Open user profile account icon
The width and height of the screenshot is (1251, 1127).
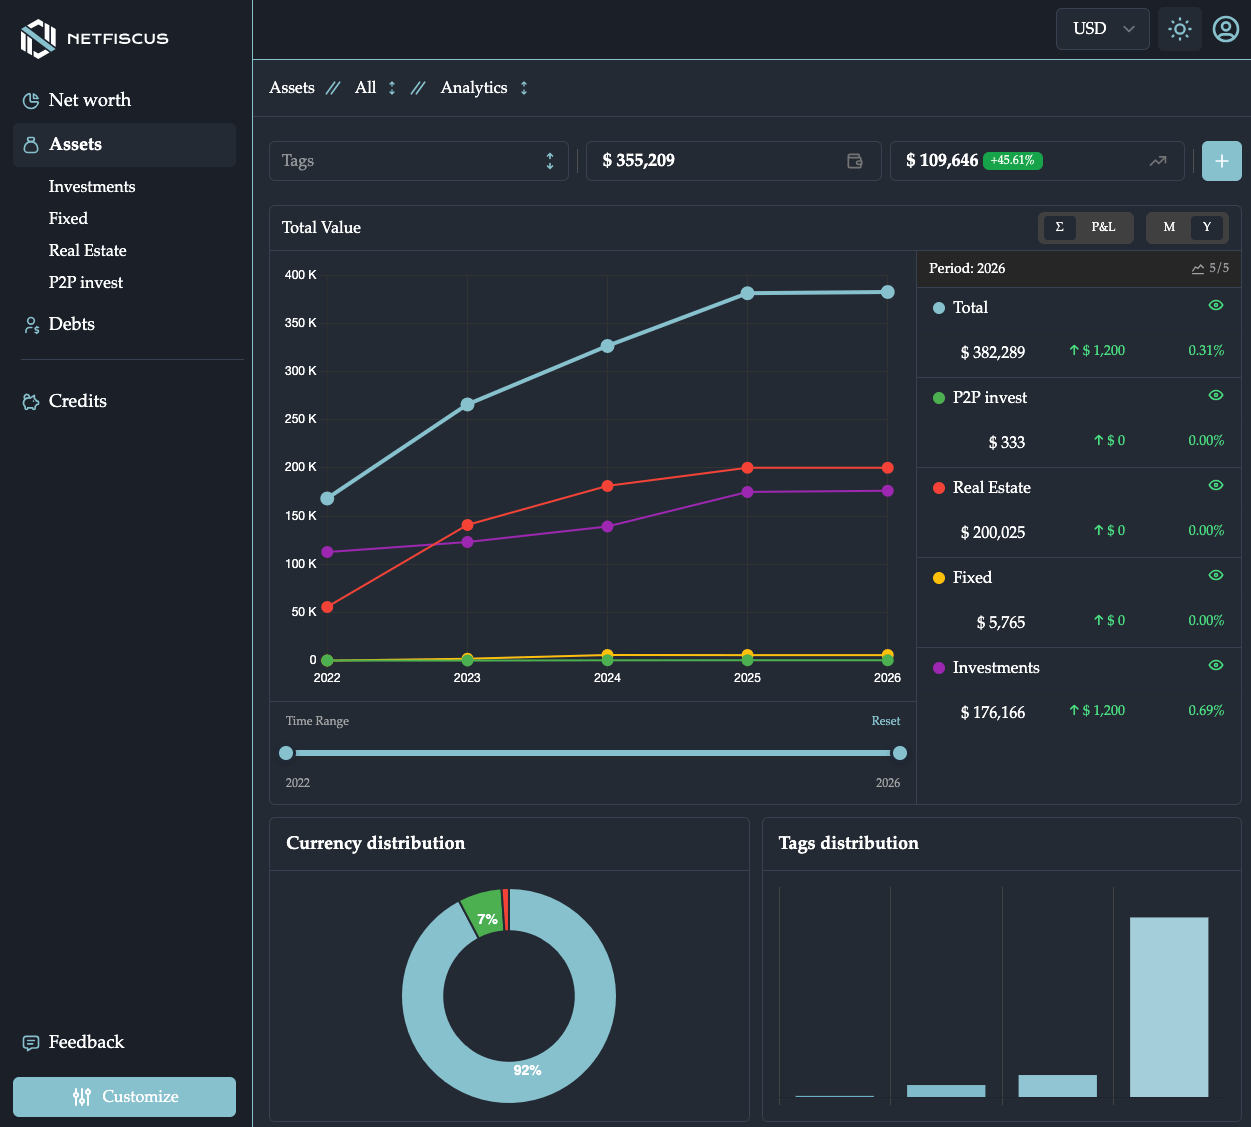(1225, 29)
